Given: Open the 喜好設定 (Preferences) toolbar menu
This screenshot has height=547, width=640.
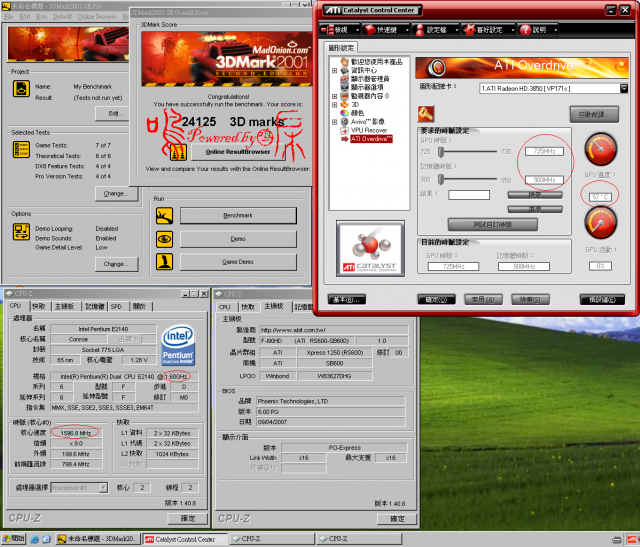Looking at the screenshot, I should (488, 30).
